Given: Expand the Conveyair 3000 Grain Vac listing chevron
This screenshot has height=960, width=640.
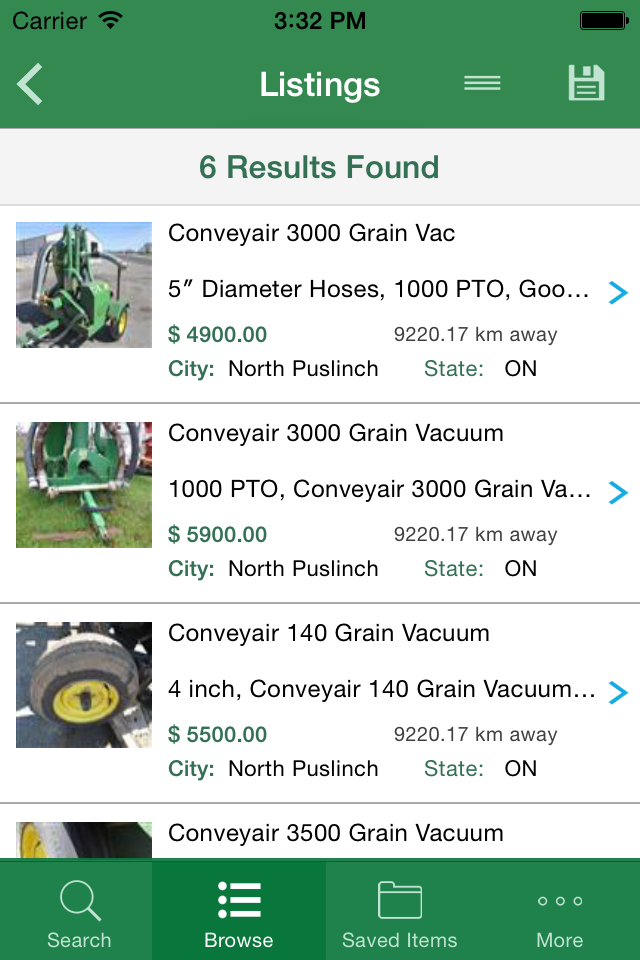Looking at the screenshot, I should click(x=619, y=293).
